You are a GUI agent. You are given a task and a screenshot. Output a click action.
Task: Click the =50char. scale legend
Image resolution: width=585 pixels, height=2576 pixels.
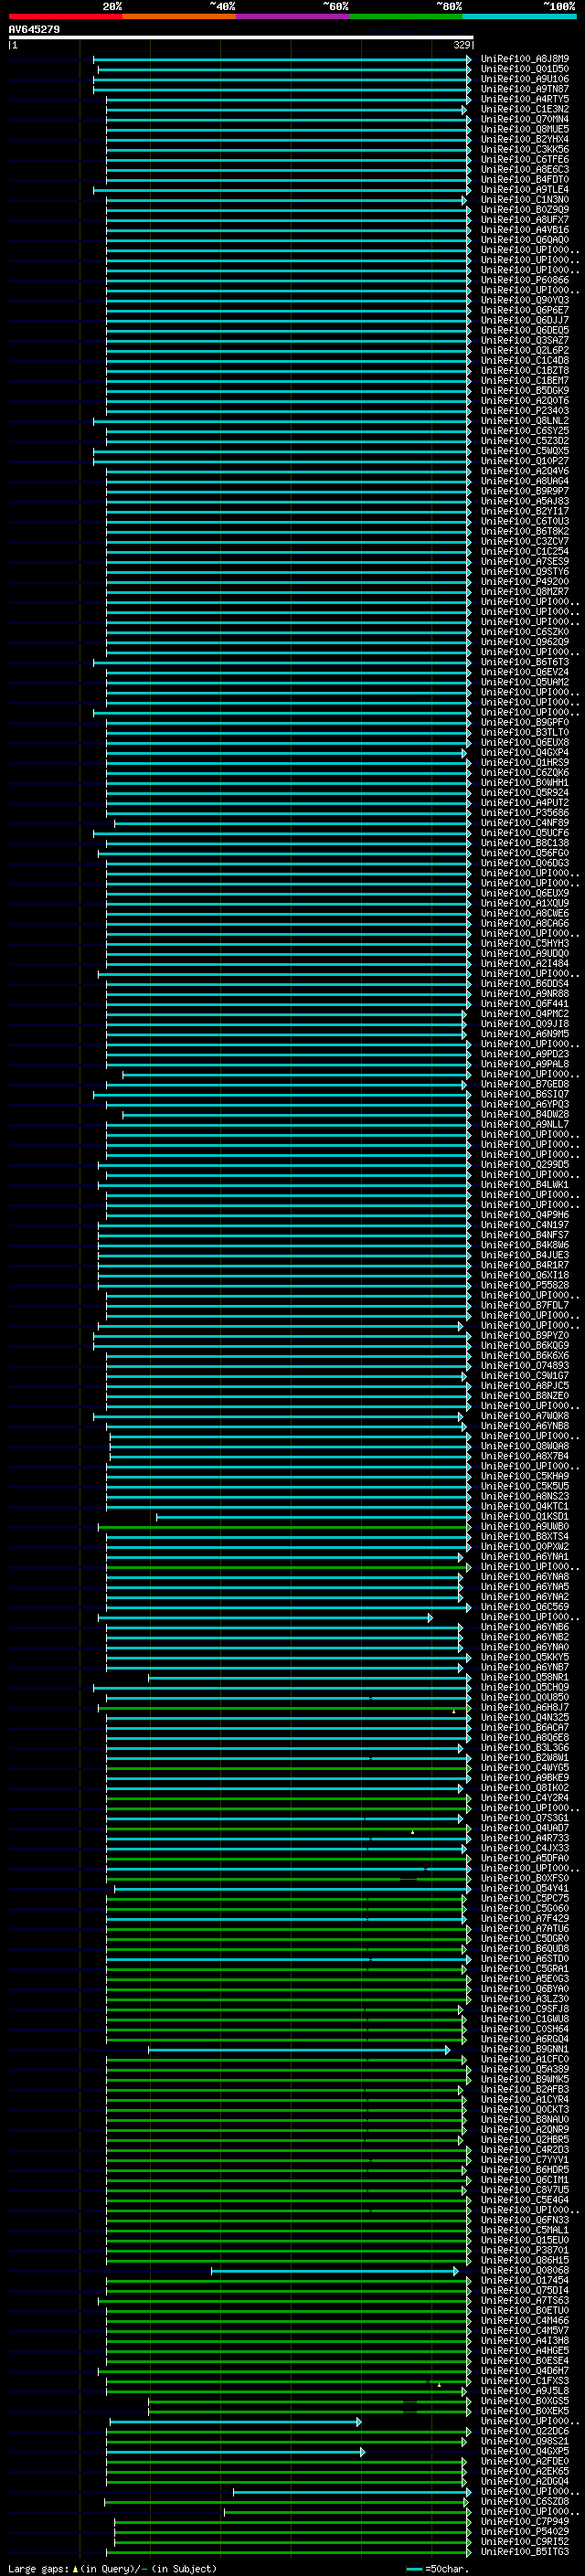pyautogui.click(x=437, y=2569)
